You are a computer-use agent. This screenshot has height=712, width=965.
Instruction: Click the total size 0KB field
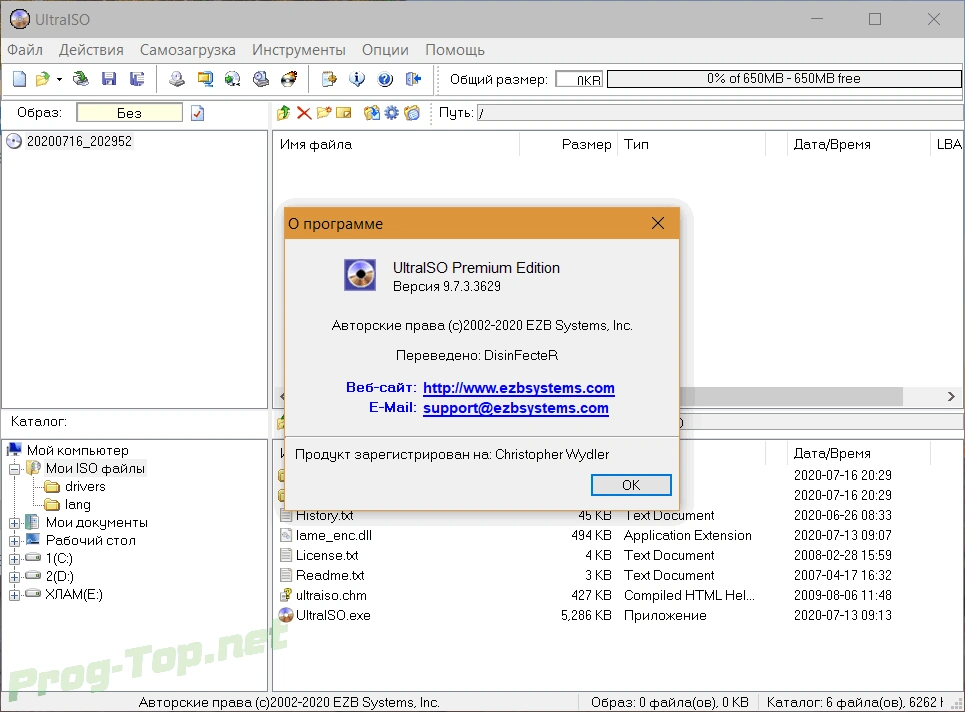coord(579,79)
